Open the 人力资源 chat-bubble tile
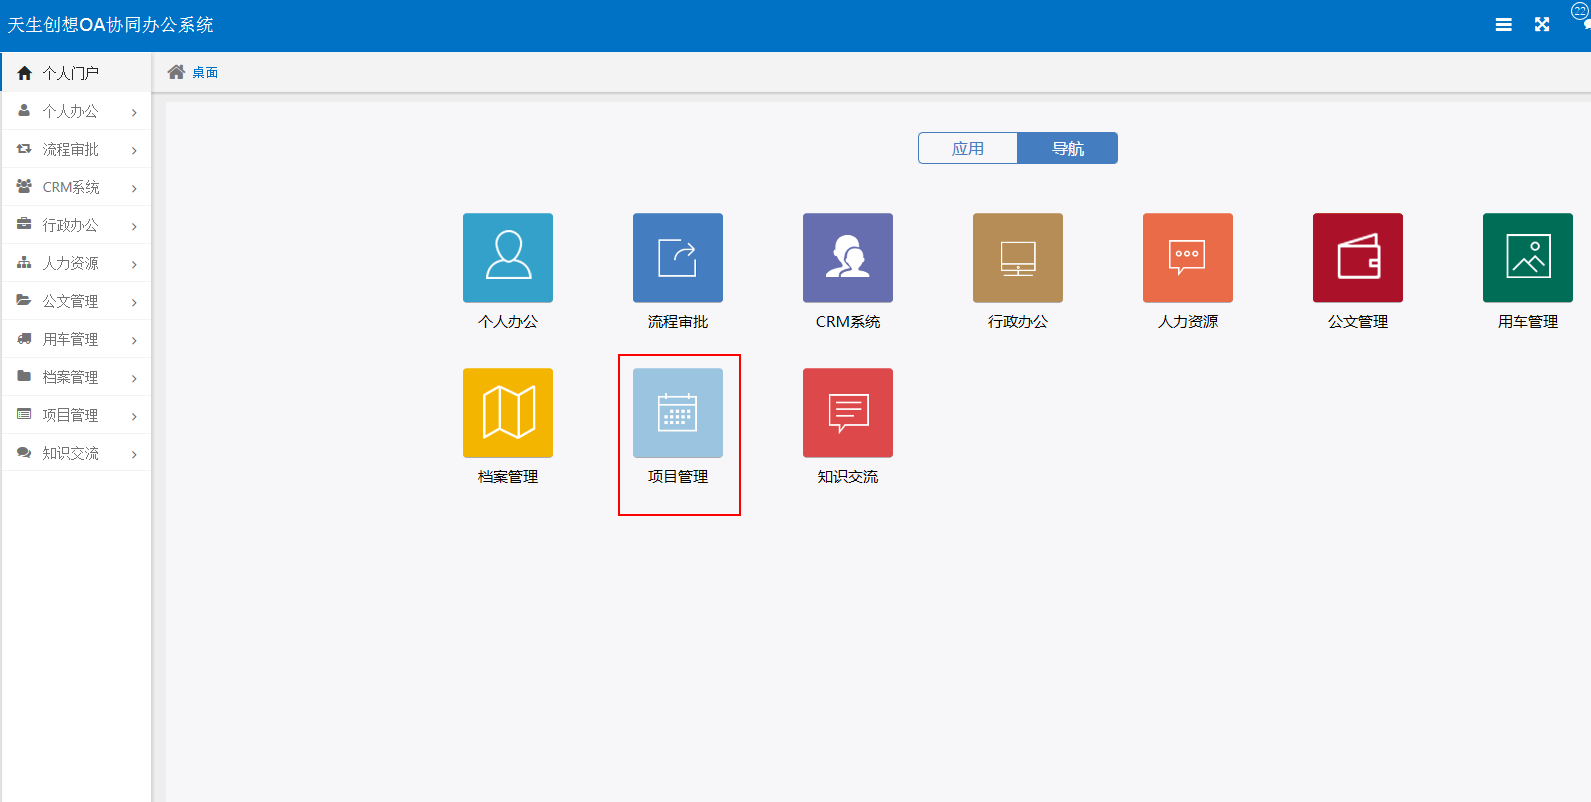Viewport: 1591px width, 802px height. (1188, 258)
